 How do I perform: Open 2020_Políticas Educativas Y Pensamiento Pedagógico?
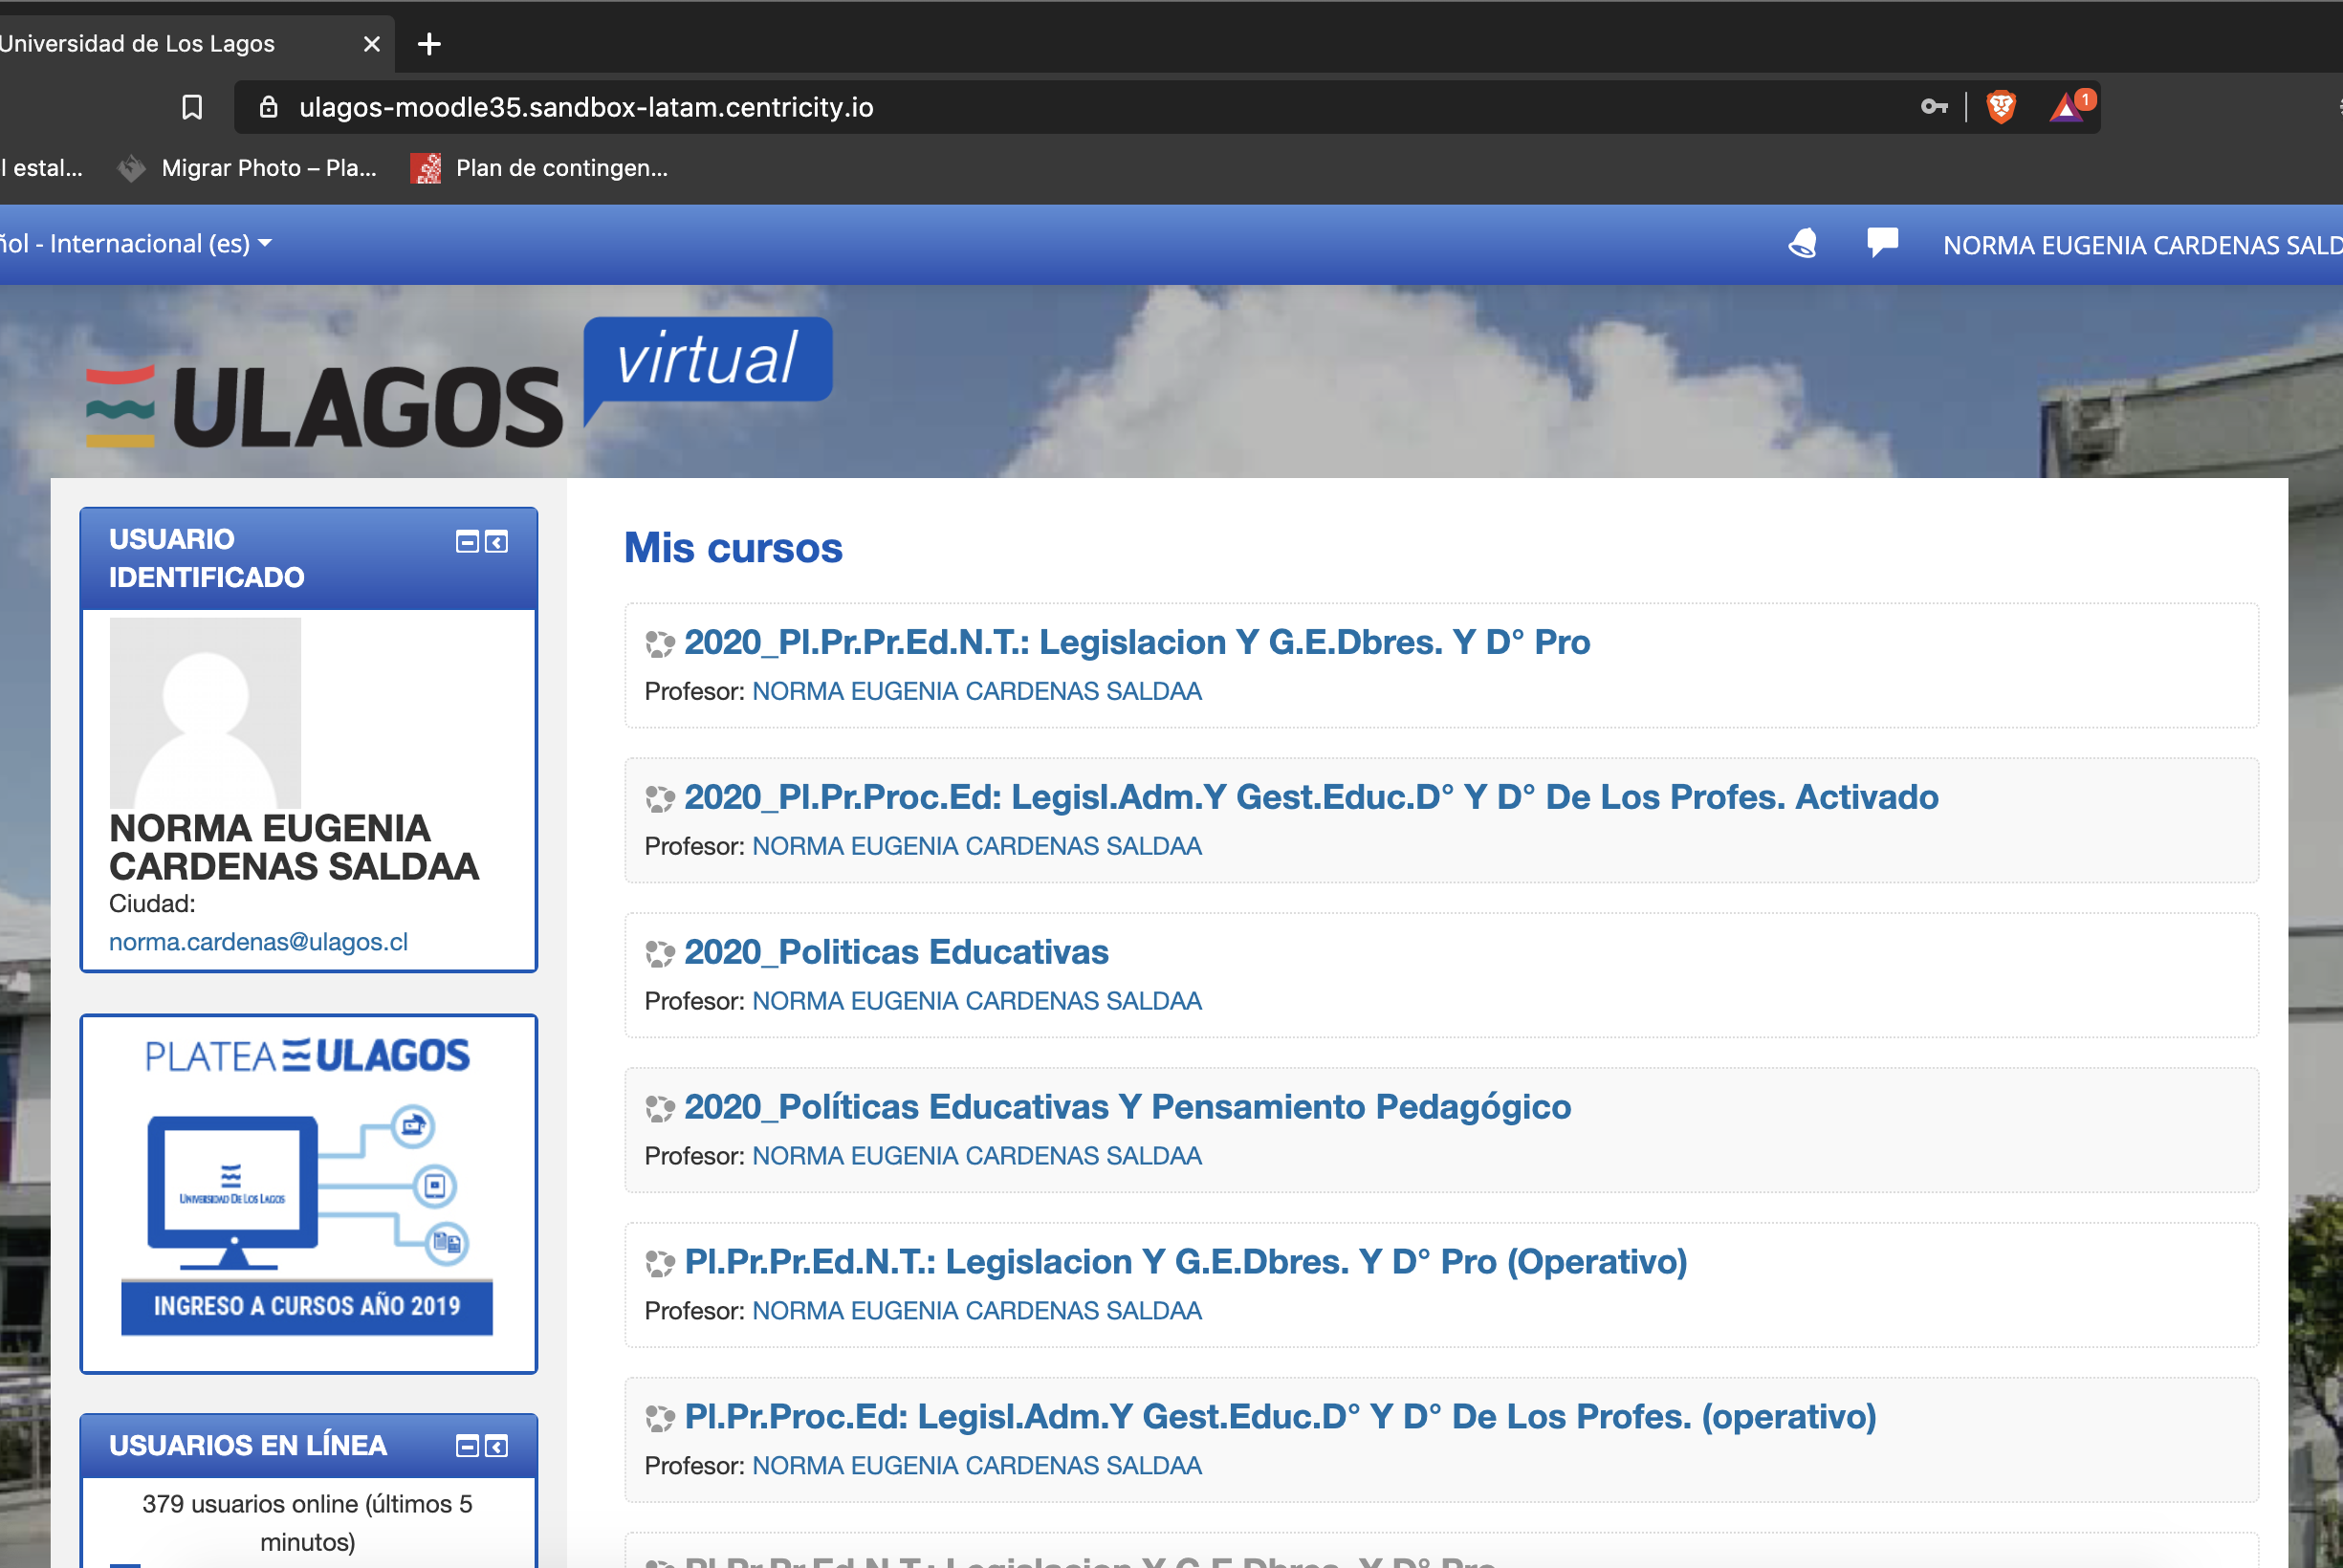point(1127,1107)
